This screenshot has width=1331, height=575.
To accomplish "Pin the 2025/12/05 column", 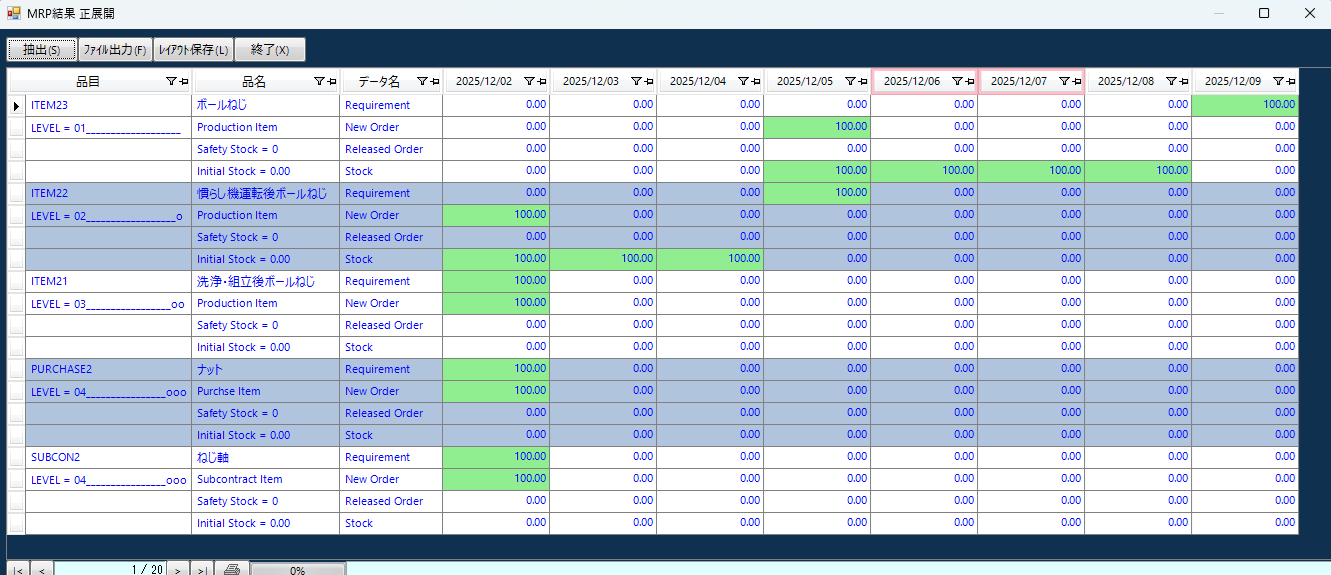I will coord(862,81).
